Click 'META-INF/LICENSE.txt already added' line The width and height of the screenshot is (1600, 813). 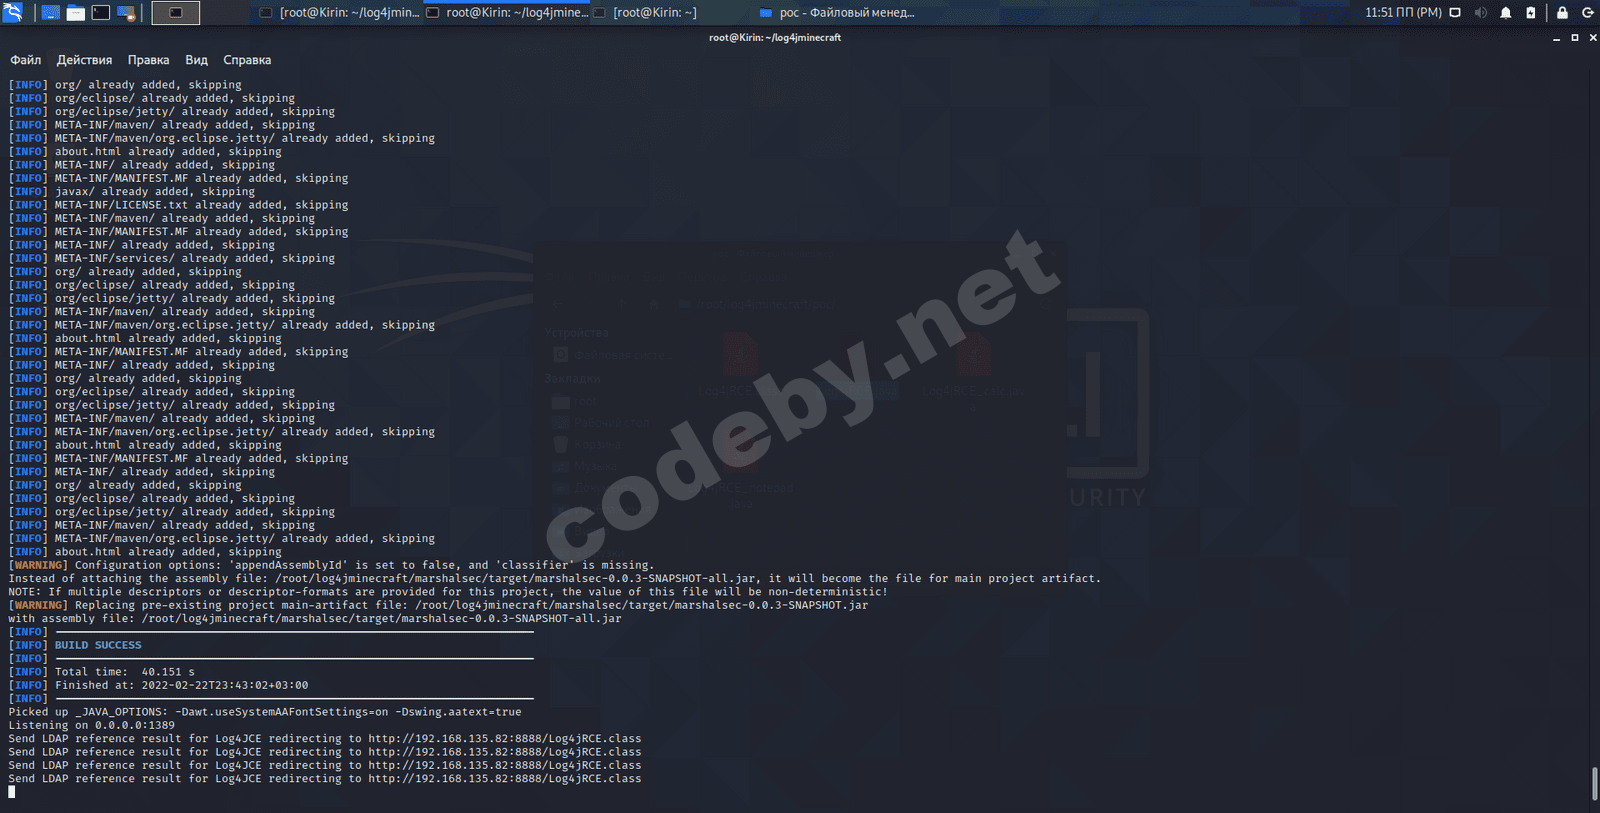coord(179,205)
